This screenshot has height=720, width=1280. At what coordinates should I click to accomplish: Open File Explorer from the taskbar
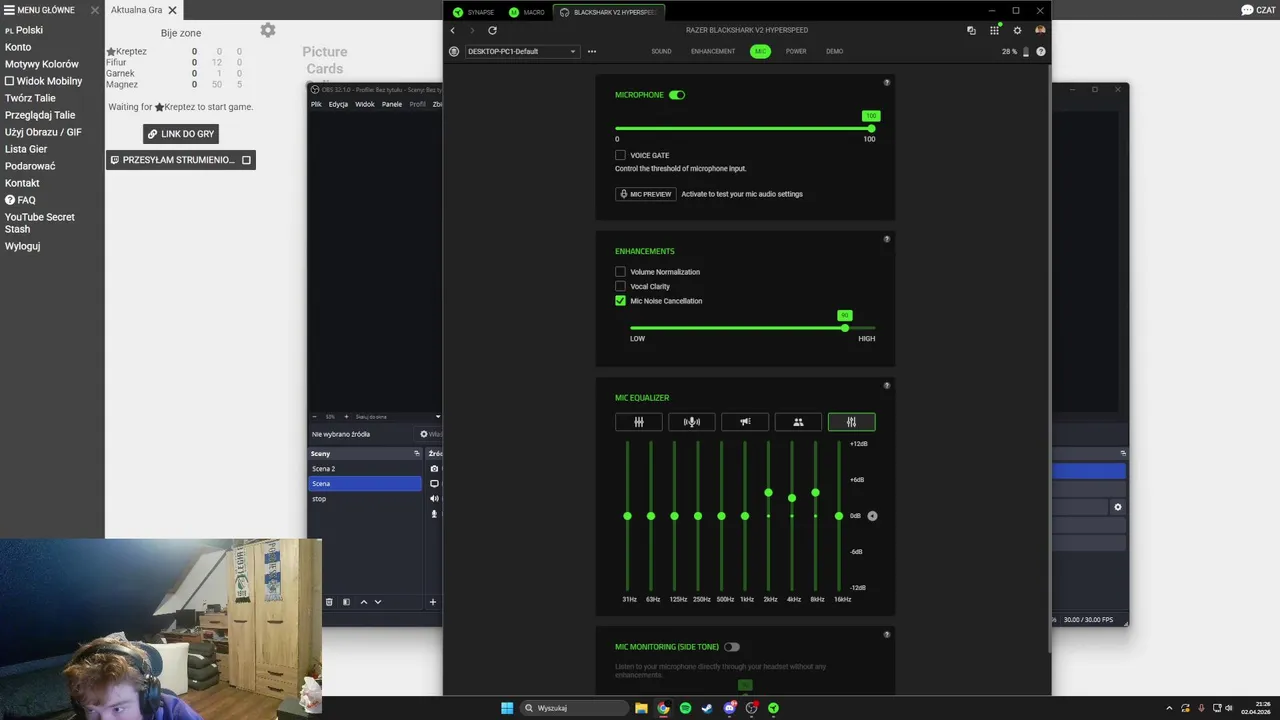pyautogui.click(x=642, y=708)
